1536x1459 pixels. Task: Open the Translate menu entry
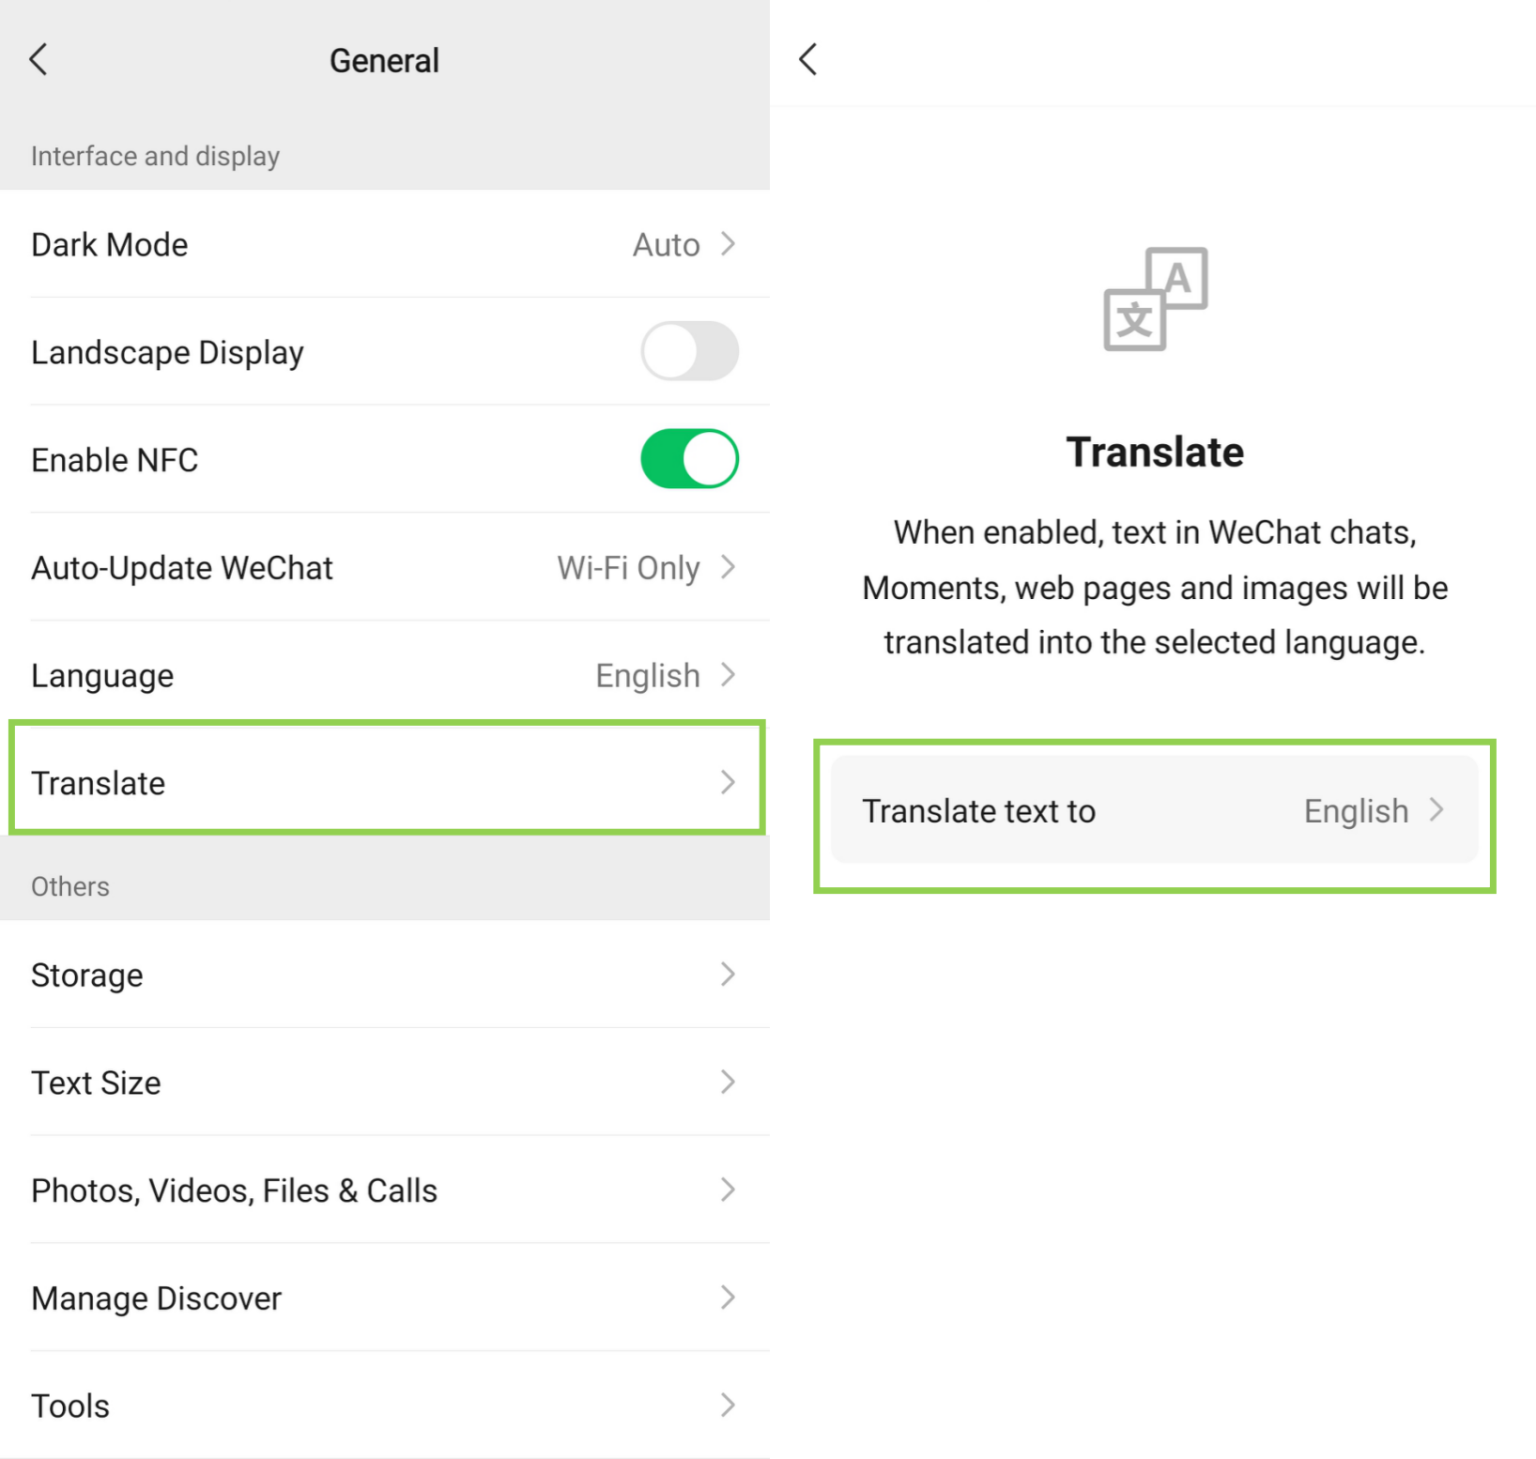384,783
